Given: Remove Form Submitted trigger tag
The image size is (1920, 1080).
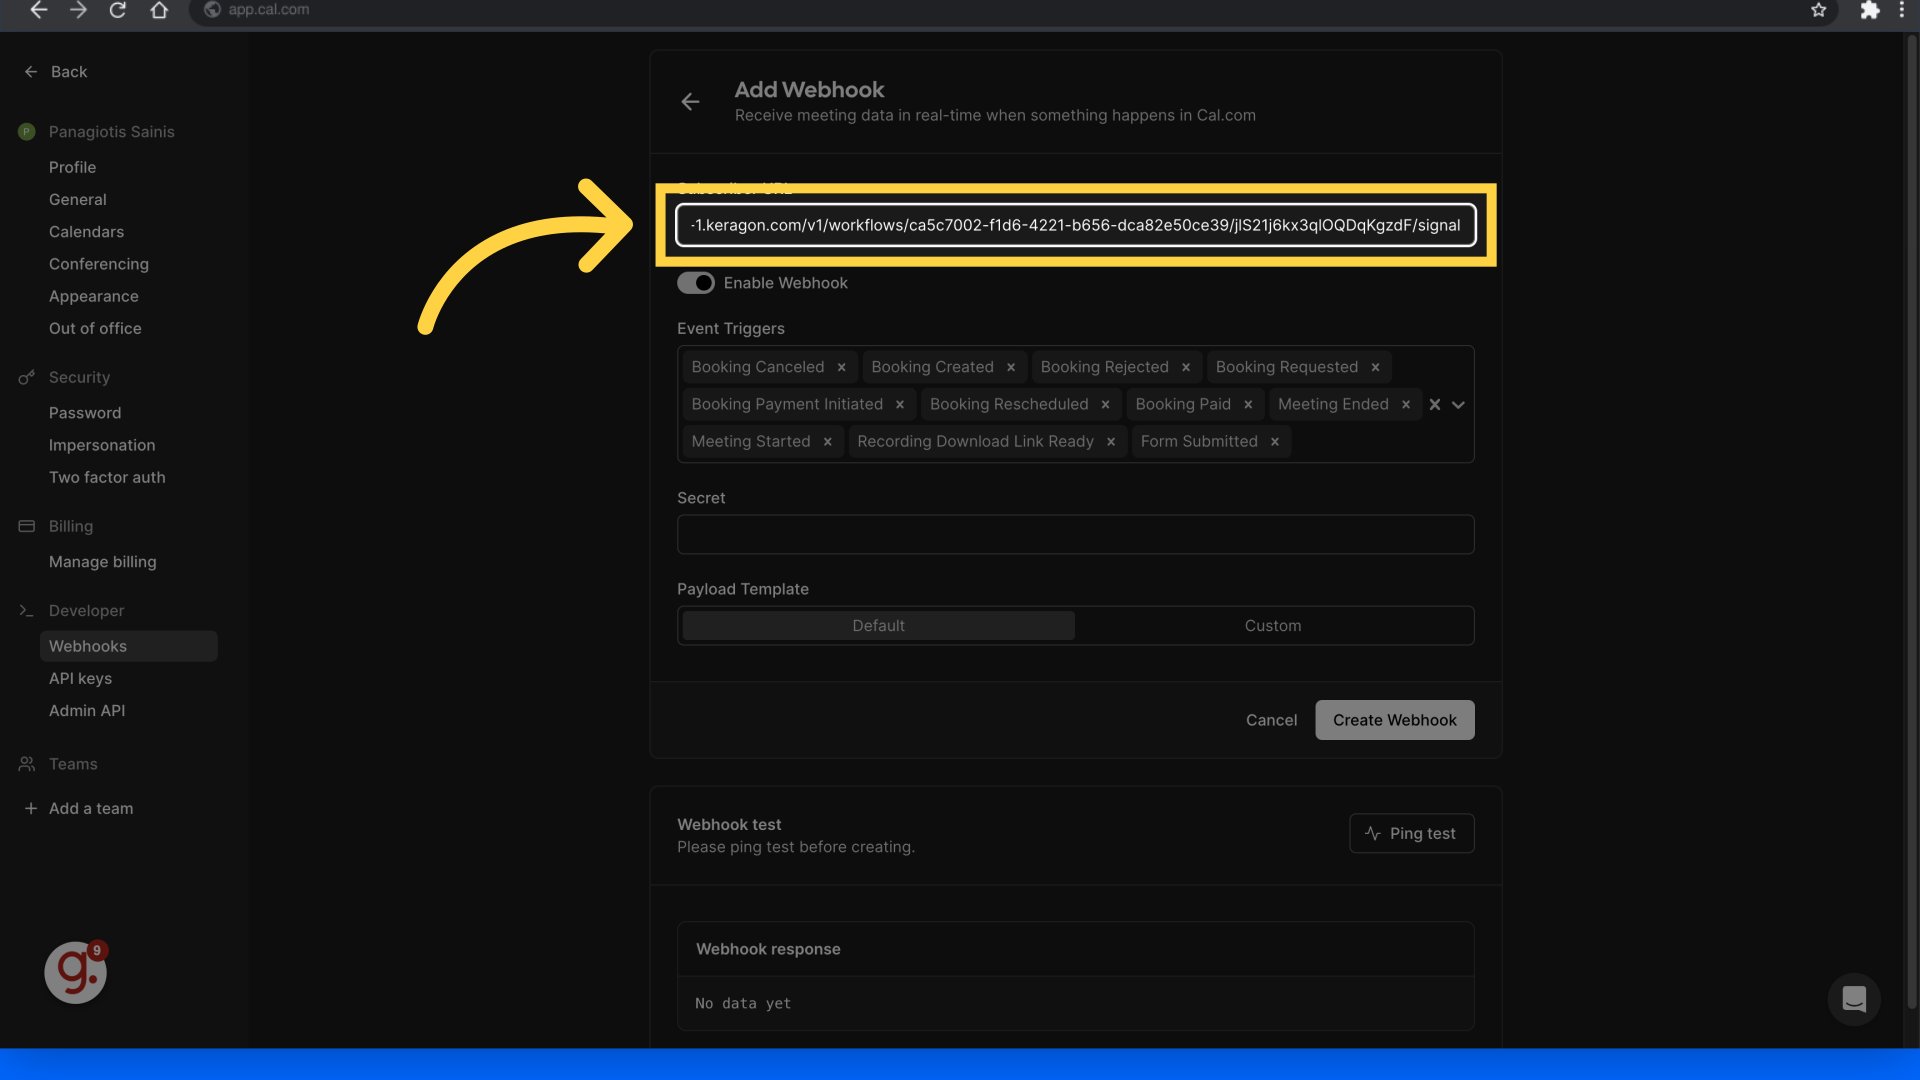Looking at the screenshot, I should [x=1274, y=441].
